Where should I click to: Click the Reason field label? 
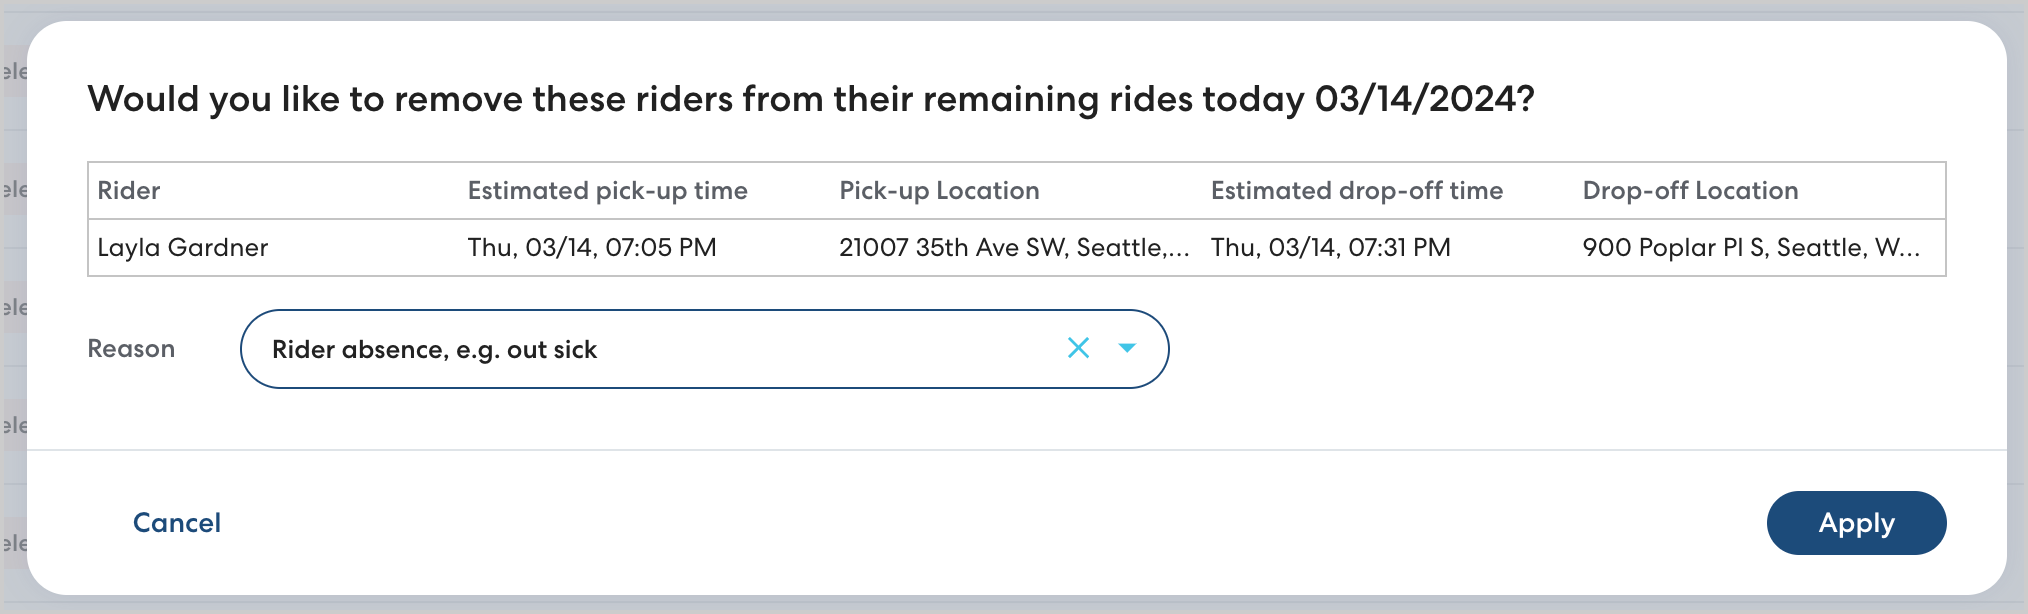131,349
